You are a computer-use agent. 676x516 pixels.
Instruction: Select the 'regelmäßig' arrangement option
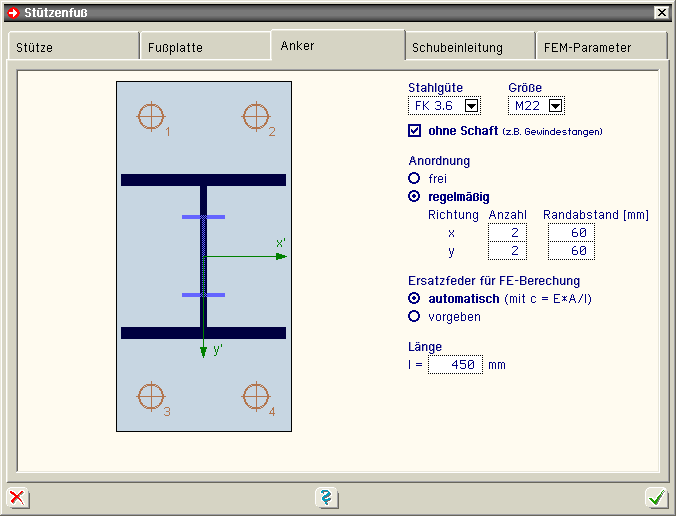(415, 196)
